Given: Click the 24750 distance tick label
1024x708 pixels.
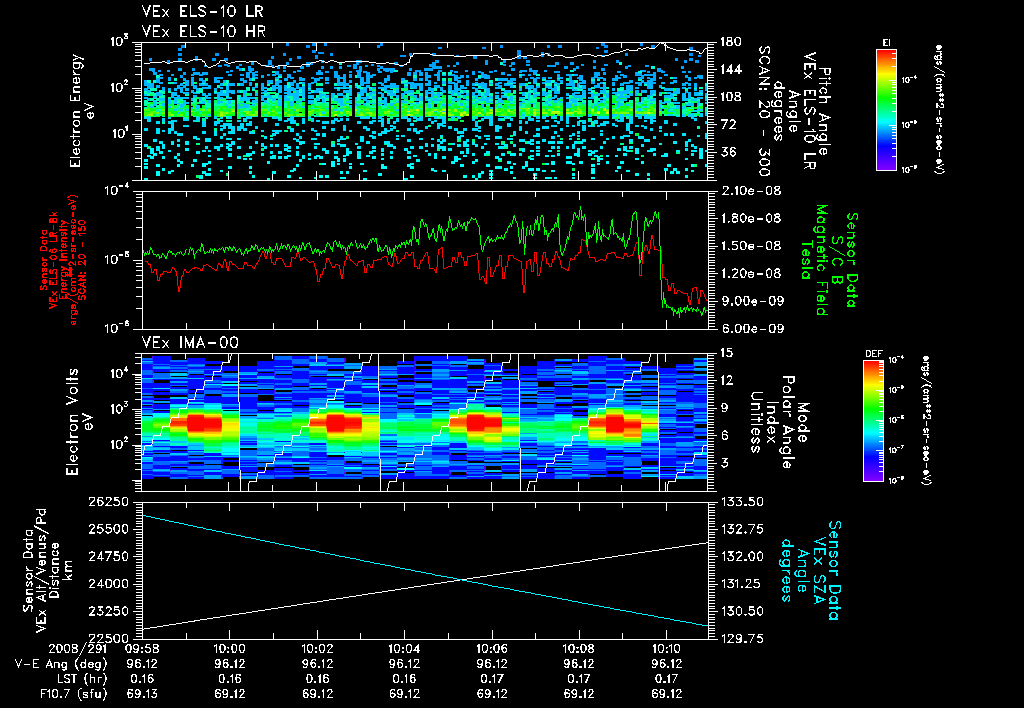Looking at the screenshot, I should pyautogui.click(x=108, y=556).
